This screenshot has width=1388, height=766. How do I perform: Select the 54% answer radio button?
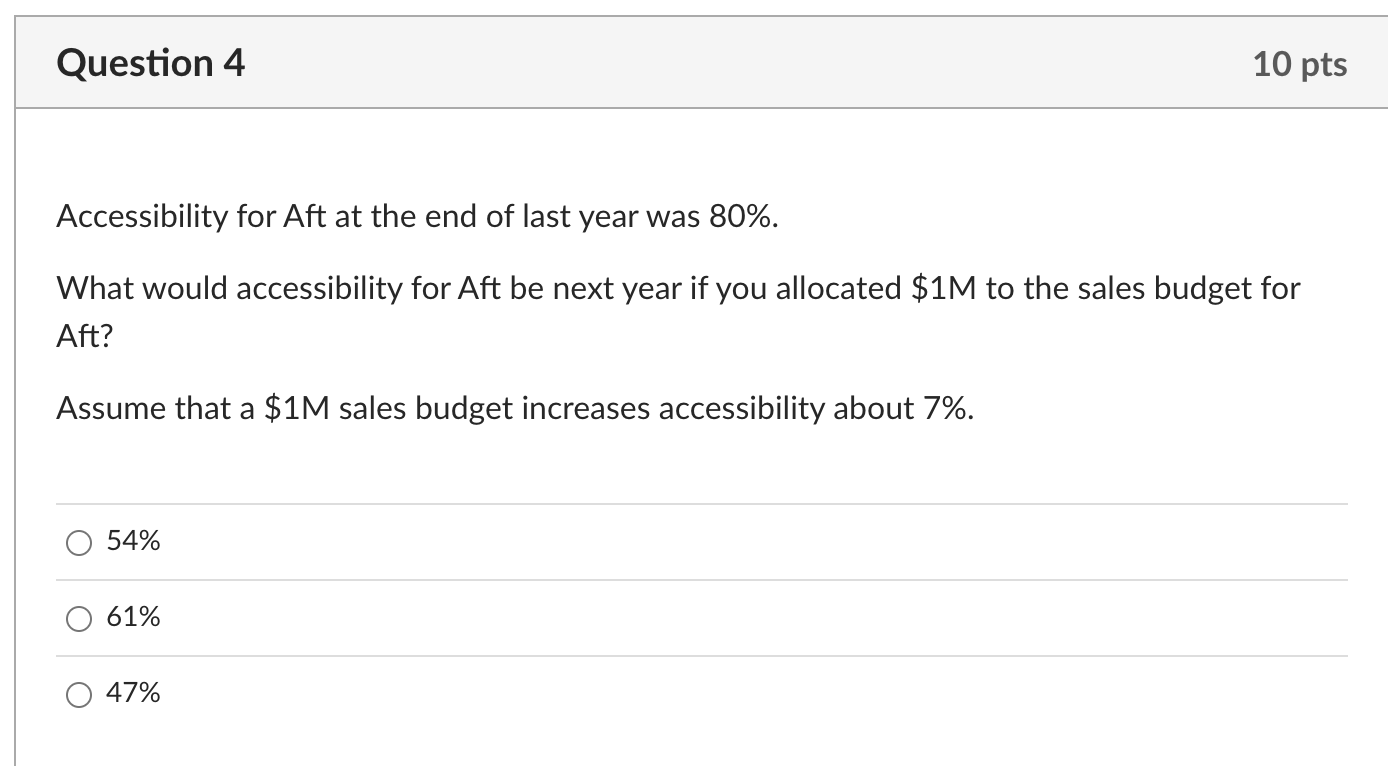78,542
